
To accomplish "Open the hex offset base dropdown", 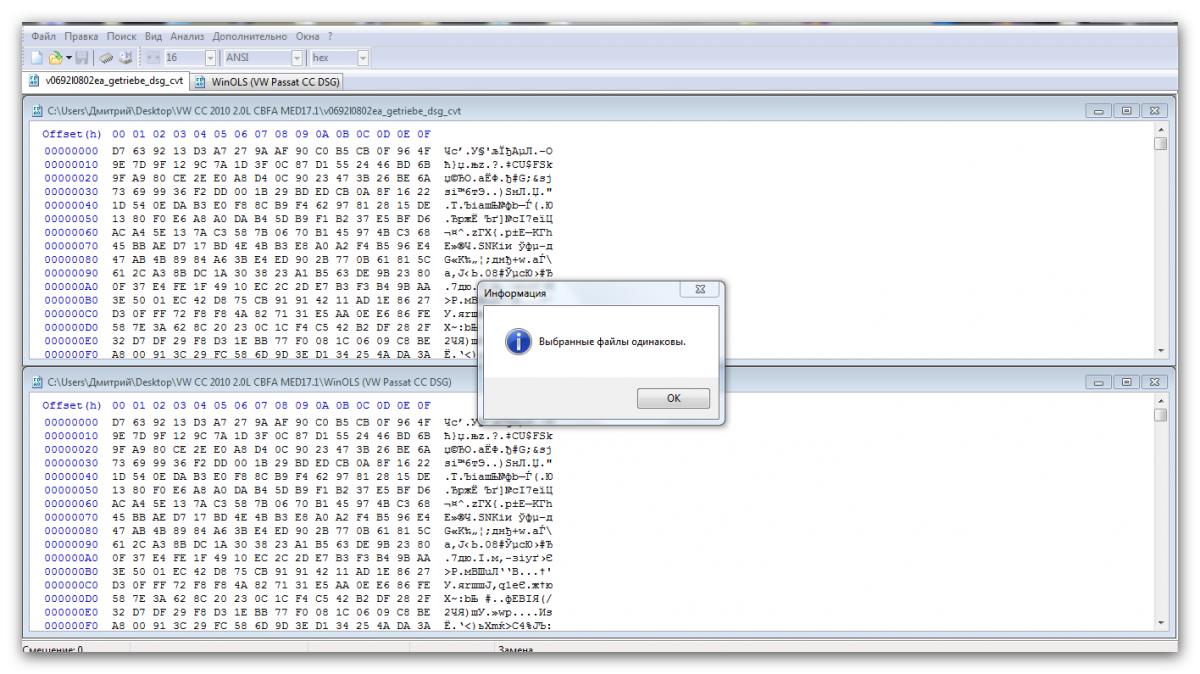I will click(363, 58).
